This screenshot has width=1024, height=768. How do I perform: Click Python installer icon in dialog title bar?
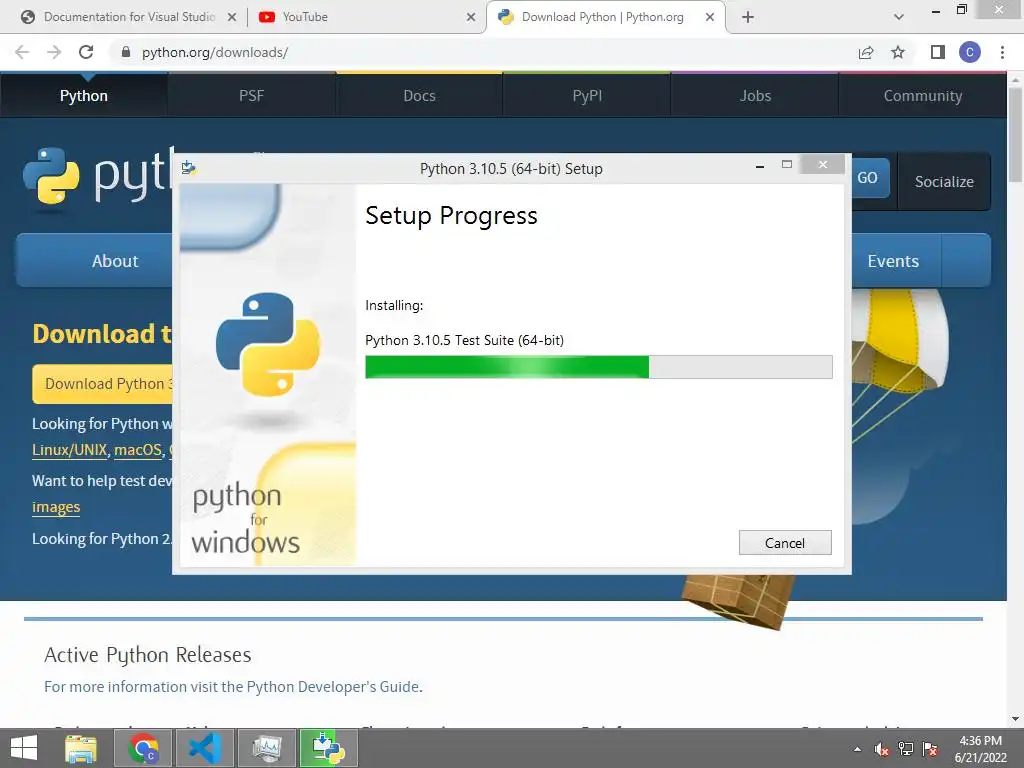(189, 168)
